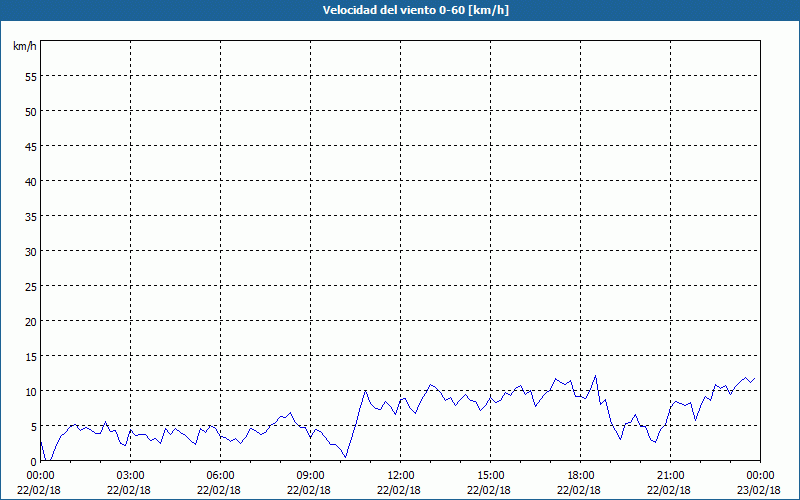The width and height of the screenshot is (800, 500).
Task: Click the date 22/02/18 under 06:00
Action: coord(219,490)
